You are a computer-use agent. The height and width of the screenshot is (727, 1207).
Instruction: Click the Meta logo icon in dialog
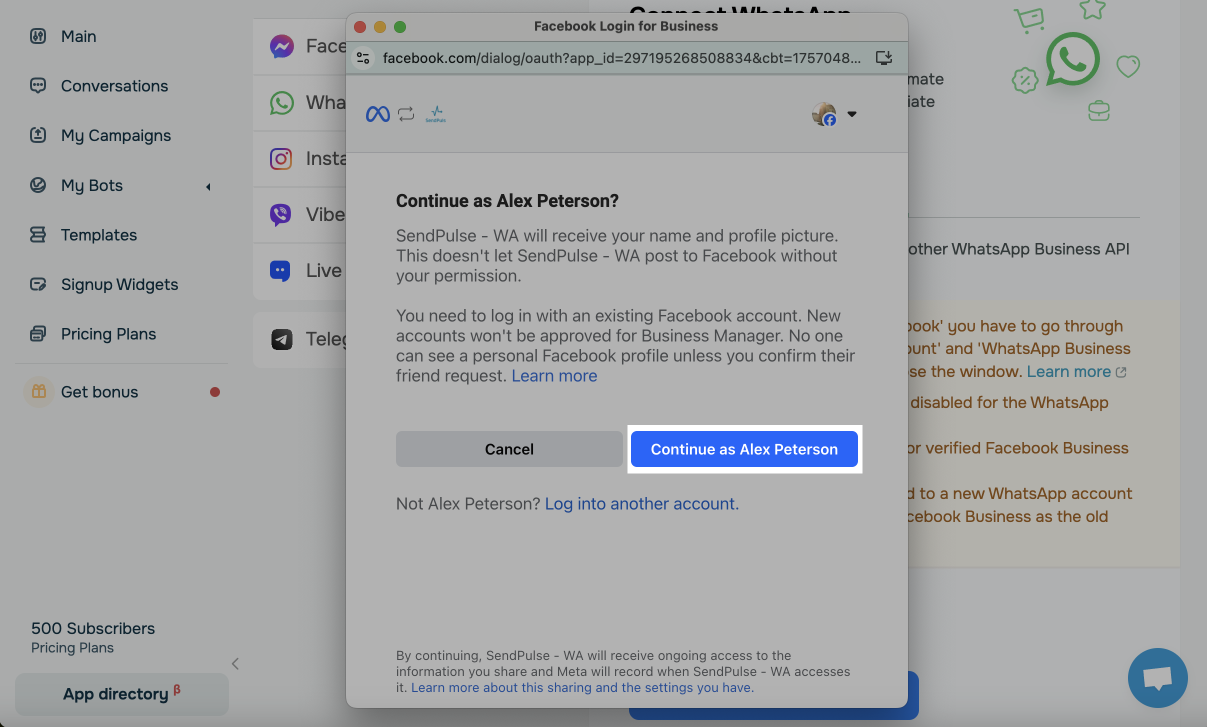(377, 114)
